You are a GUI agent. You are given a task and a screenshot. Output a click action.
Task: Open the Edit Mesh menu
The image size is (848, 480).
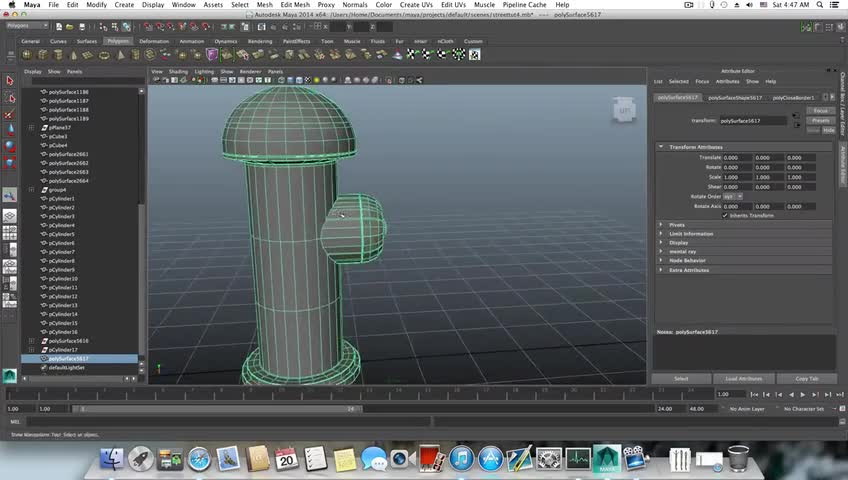(294, 5)
